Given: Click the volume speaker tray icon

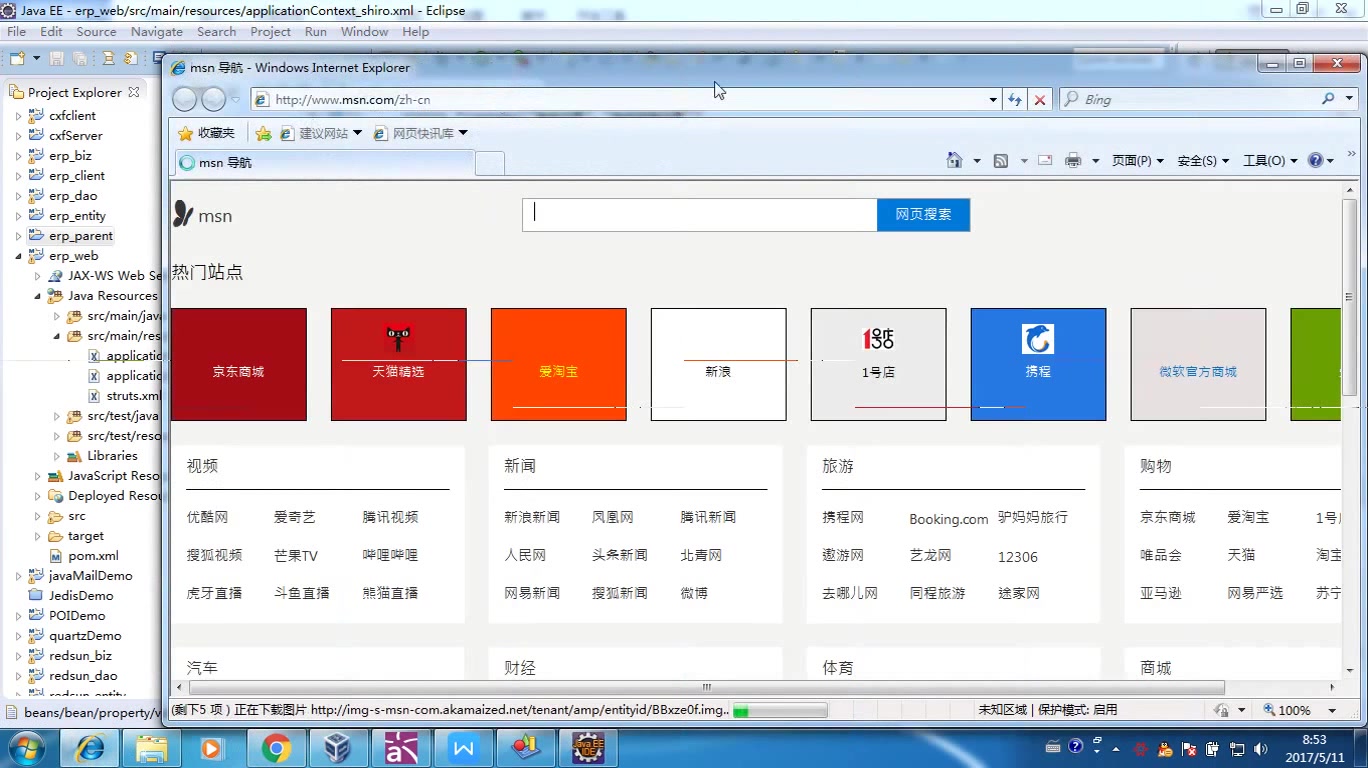Looking at the screenshot, I should (1261, 748).
